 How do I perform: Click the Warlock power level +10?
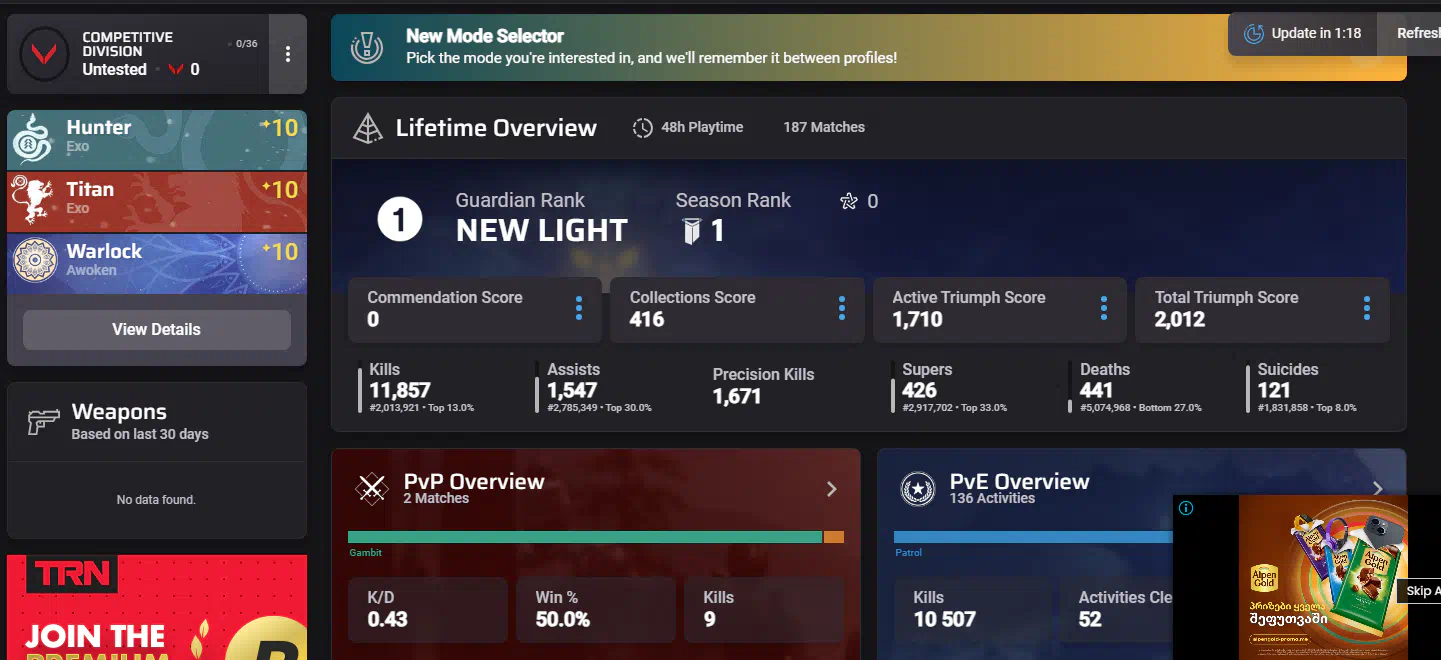click(279, 252)
